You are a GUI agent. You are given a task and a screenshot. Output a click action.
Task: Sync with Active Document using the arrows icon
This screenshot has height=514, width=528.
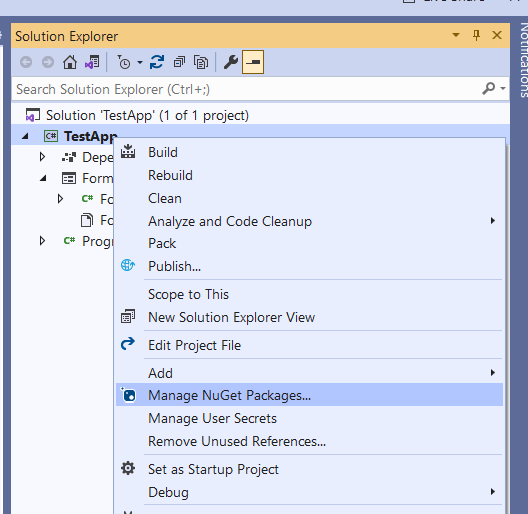point(157,62)
